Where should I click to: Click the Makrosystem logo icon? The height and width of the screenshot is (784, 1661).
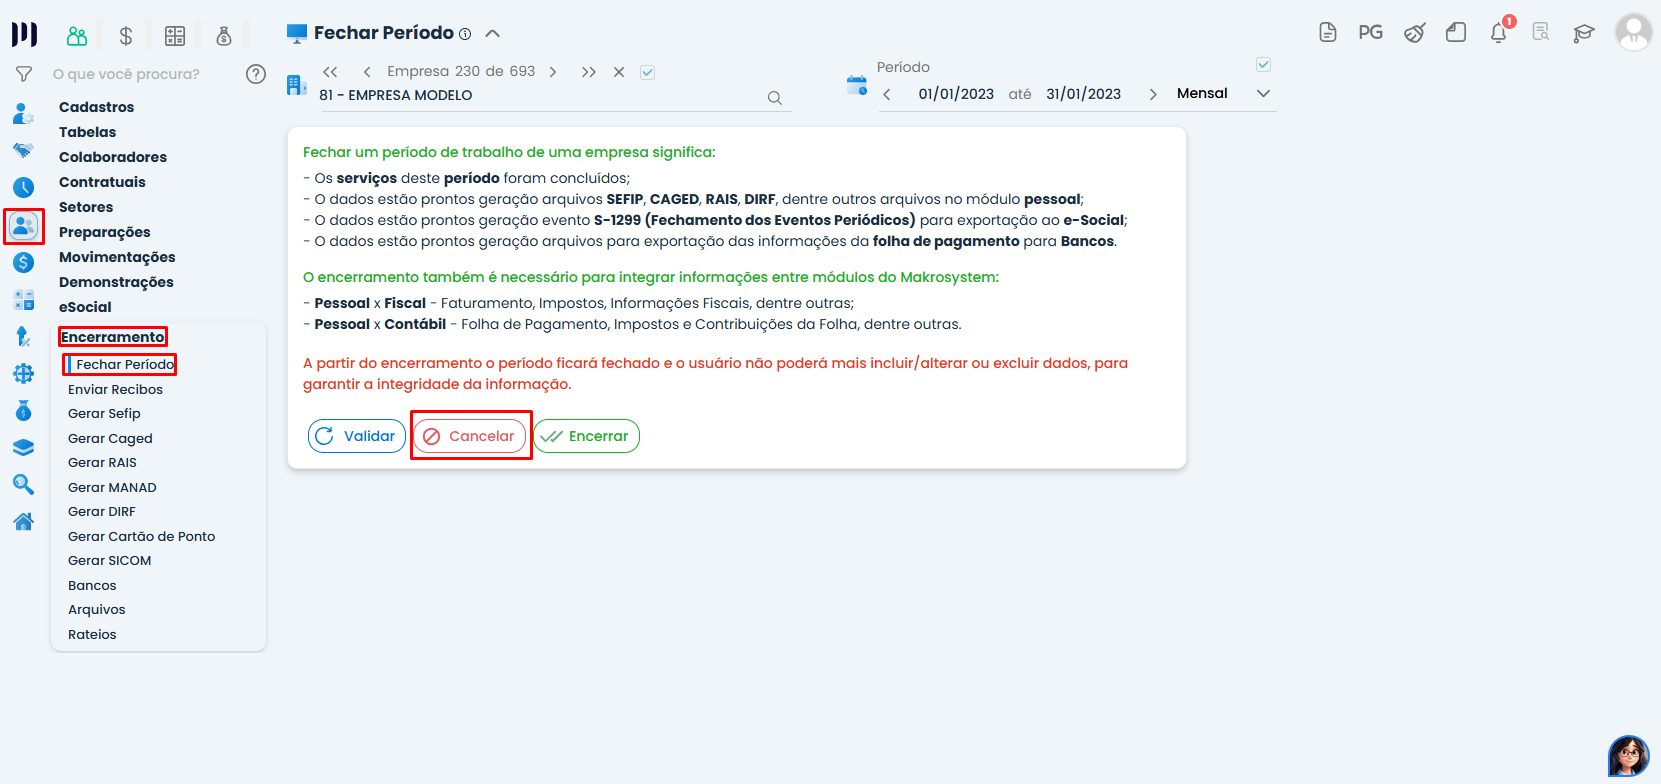[24, 34]
